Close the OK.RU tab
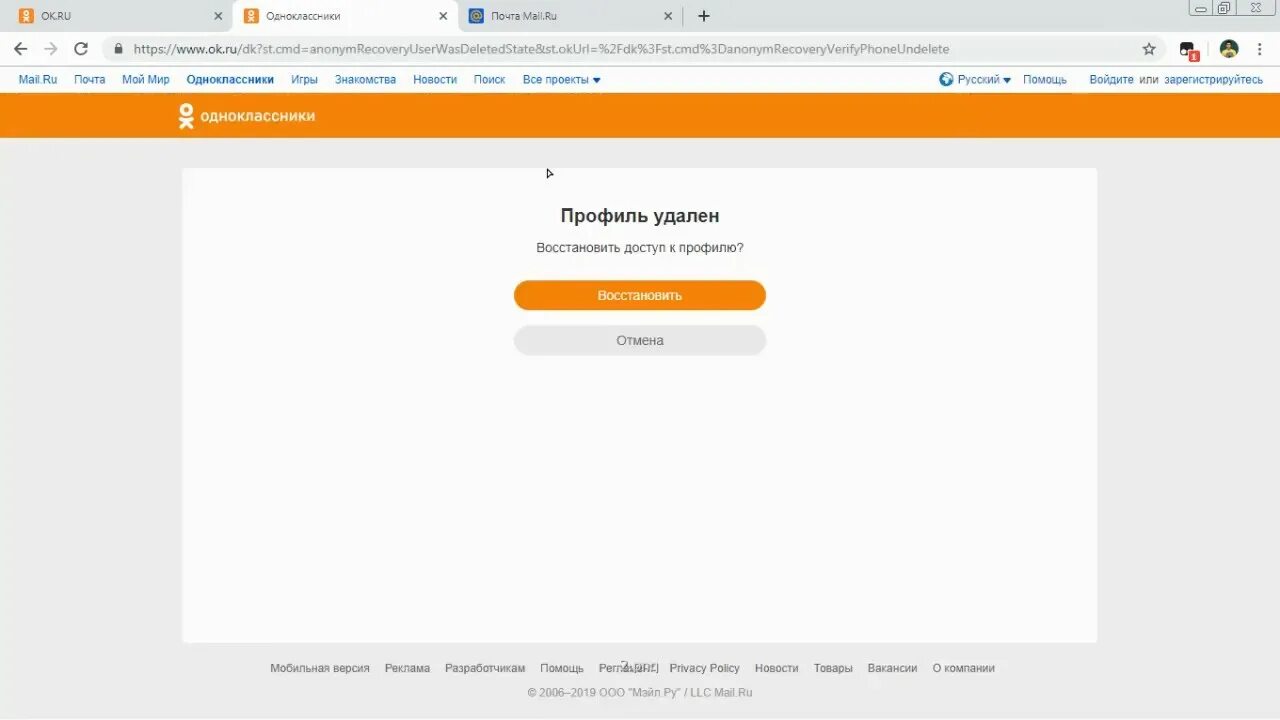Image resolution: width=1280 pixels, height=720 pixels. coord(218,16)
